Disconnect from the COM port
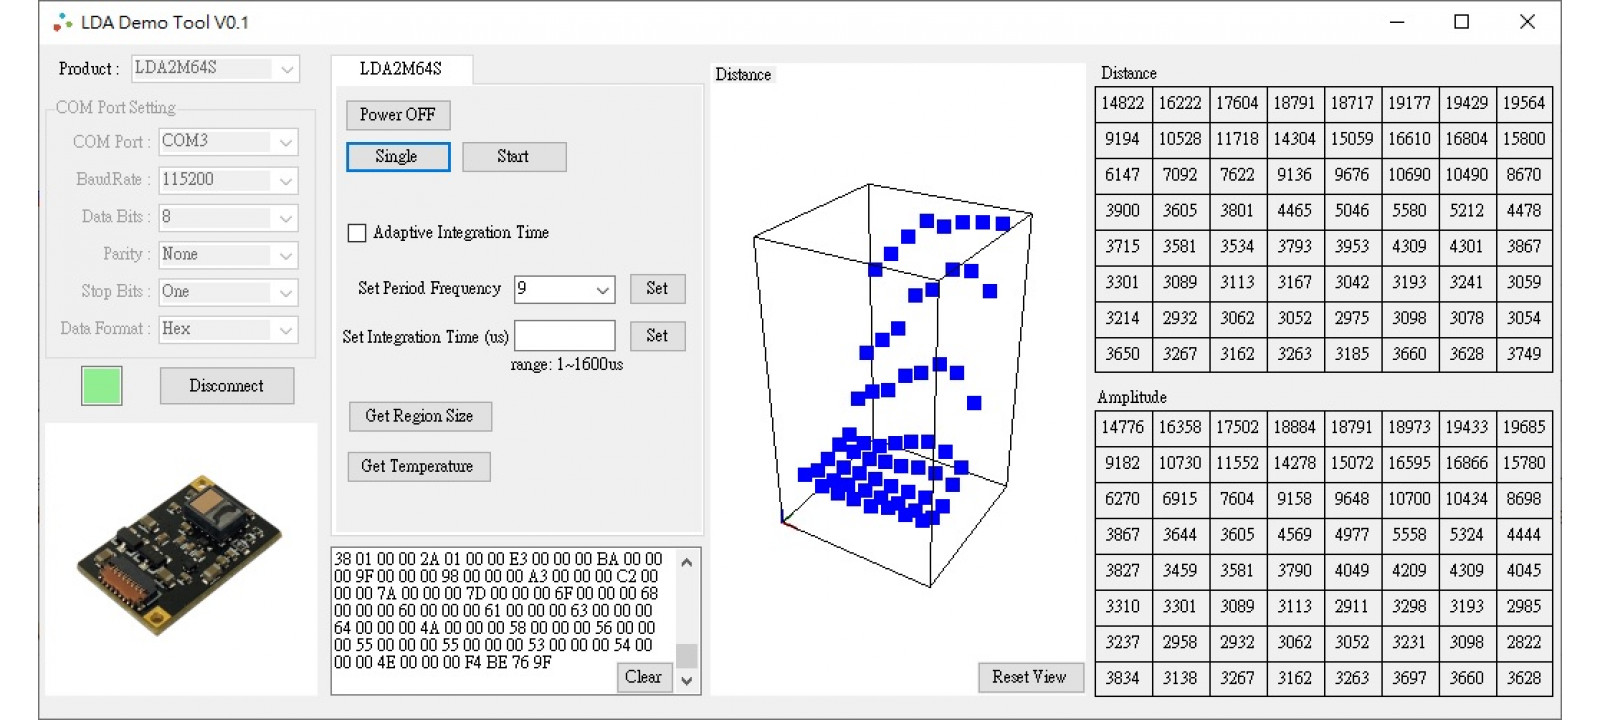This screenshot has width=1600, height=720. pyautogui.click(x=226, y=386)
